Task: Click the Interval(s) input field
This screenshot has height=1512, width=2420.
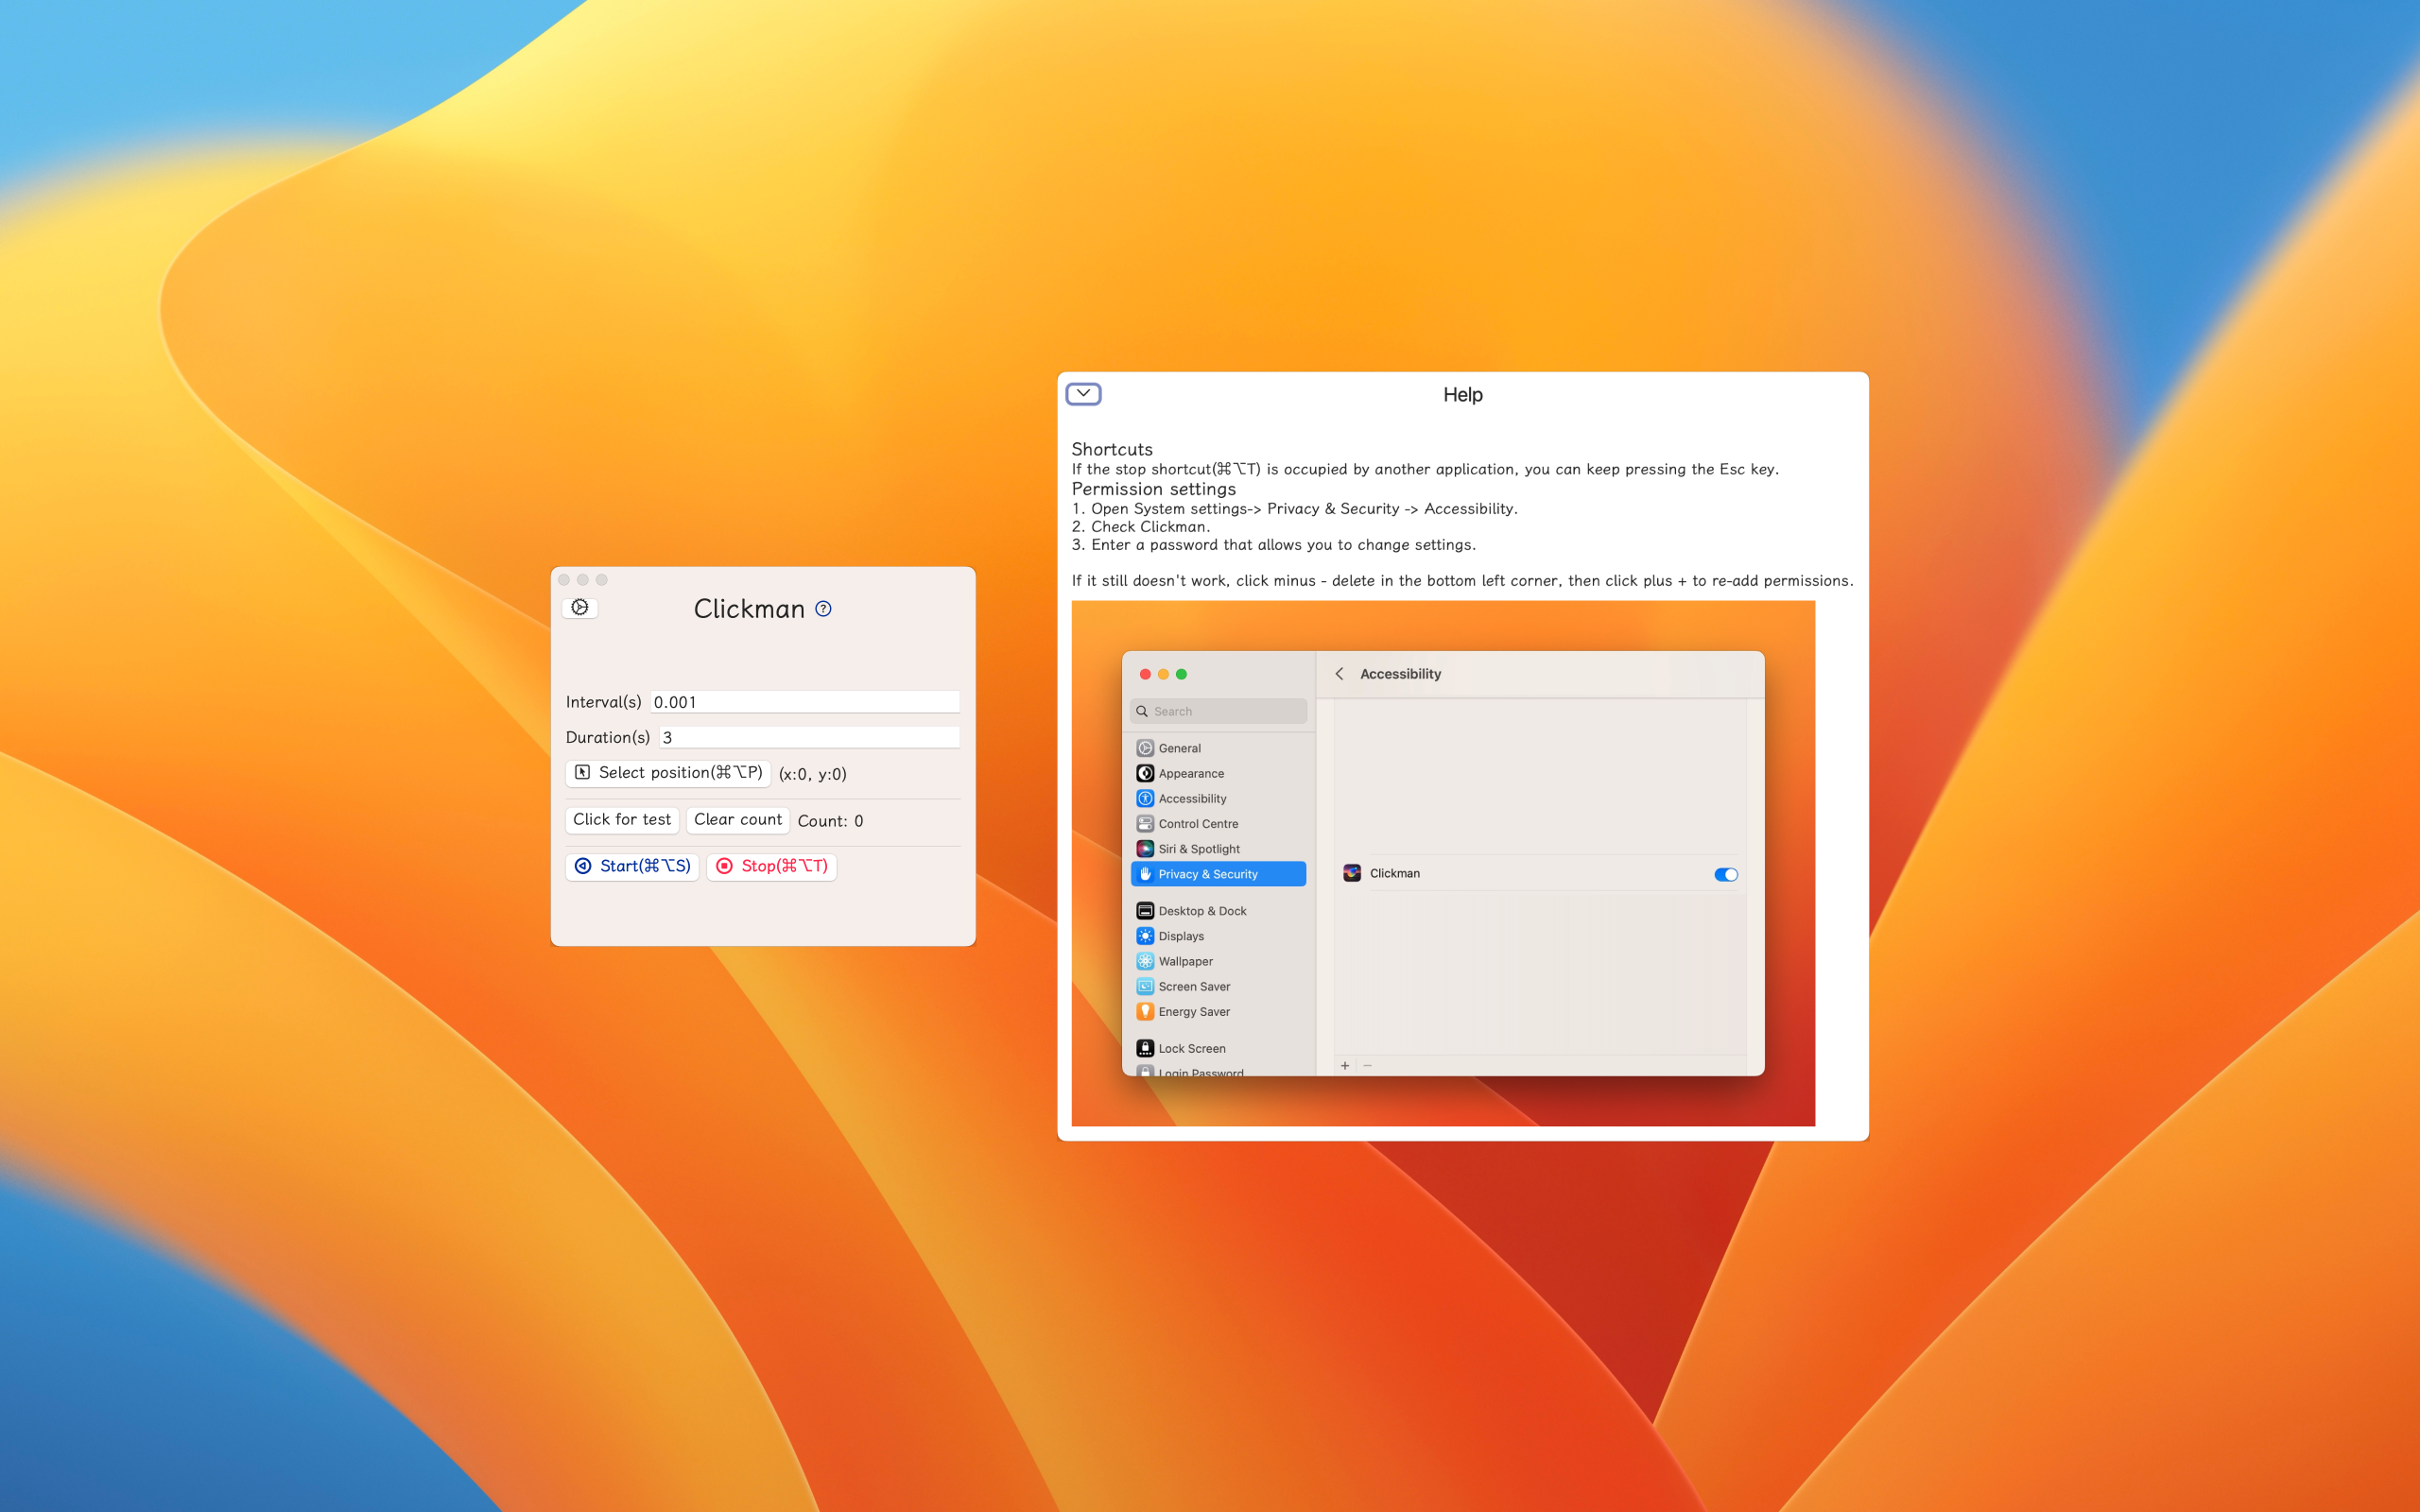Action: pyautogui.click(x=804, y=702)
